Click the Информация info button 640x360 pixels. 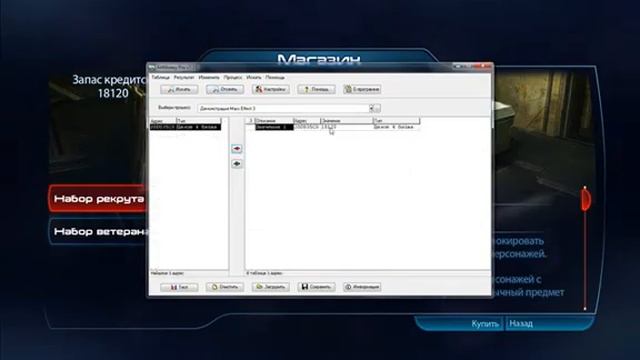pos(362,287)
